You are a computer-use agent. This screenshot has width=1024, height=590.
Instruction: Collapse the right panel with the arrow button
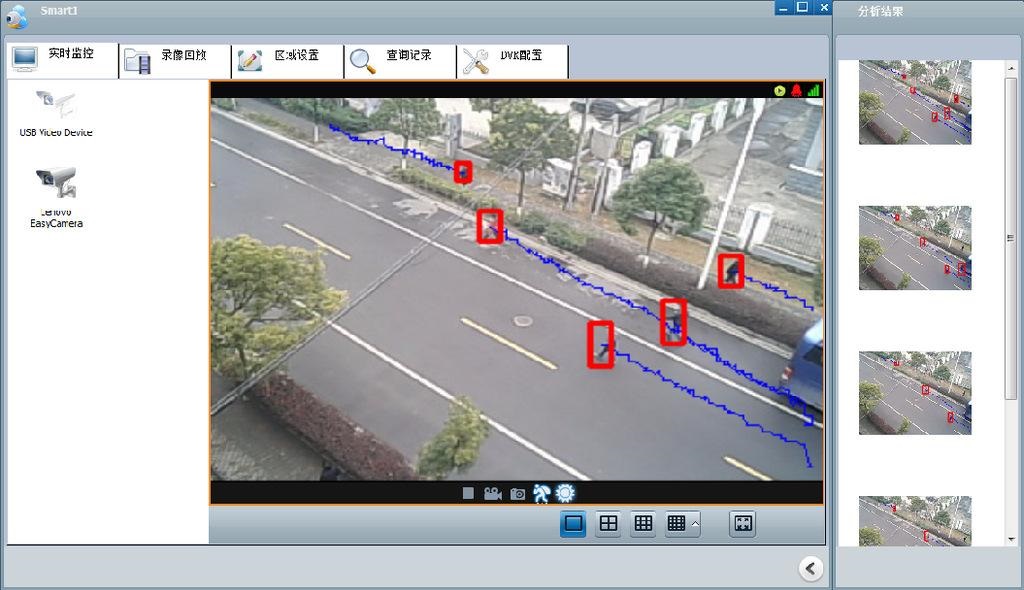click(x=810, y=568)
